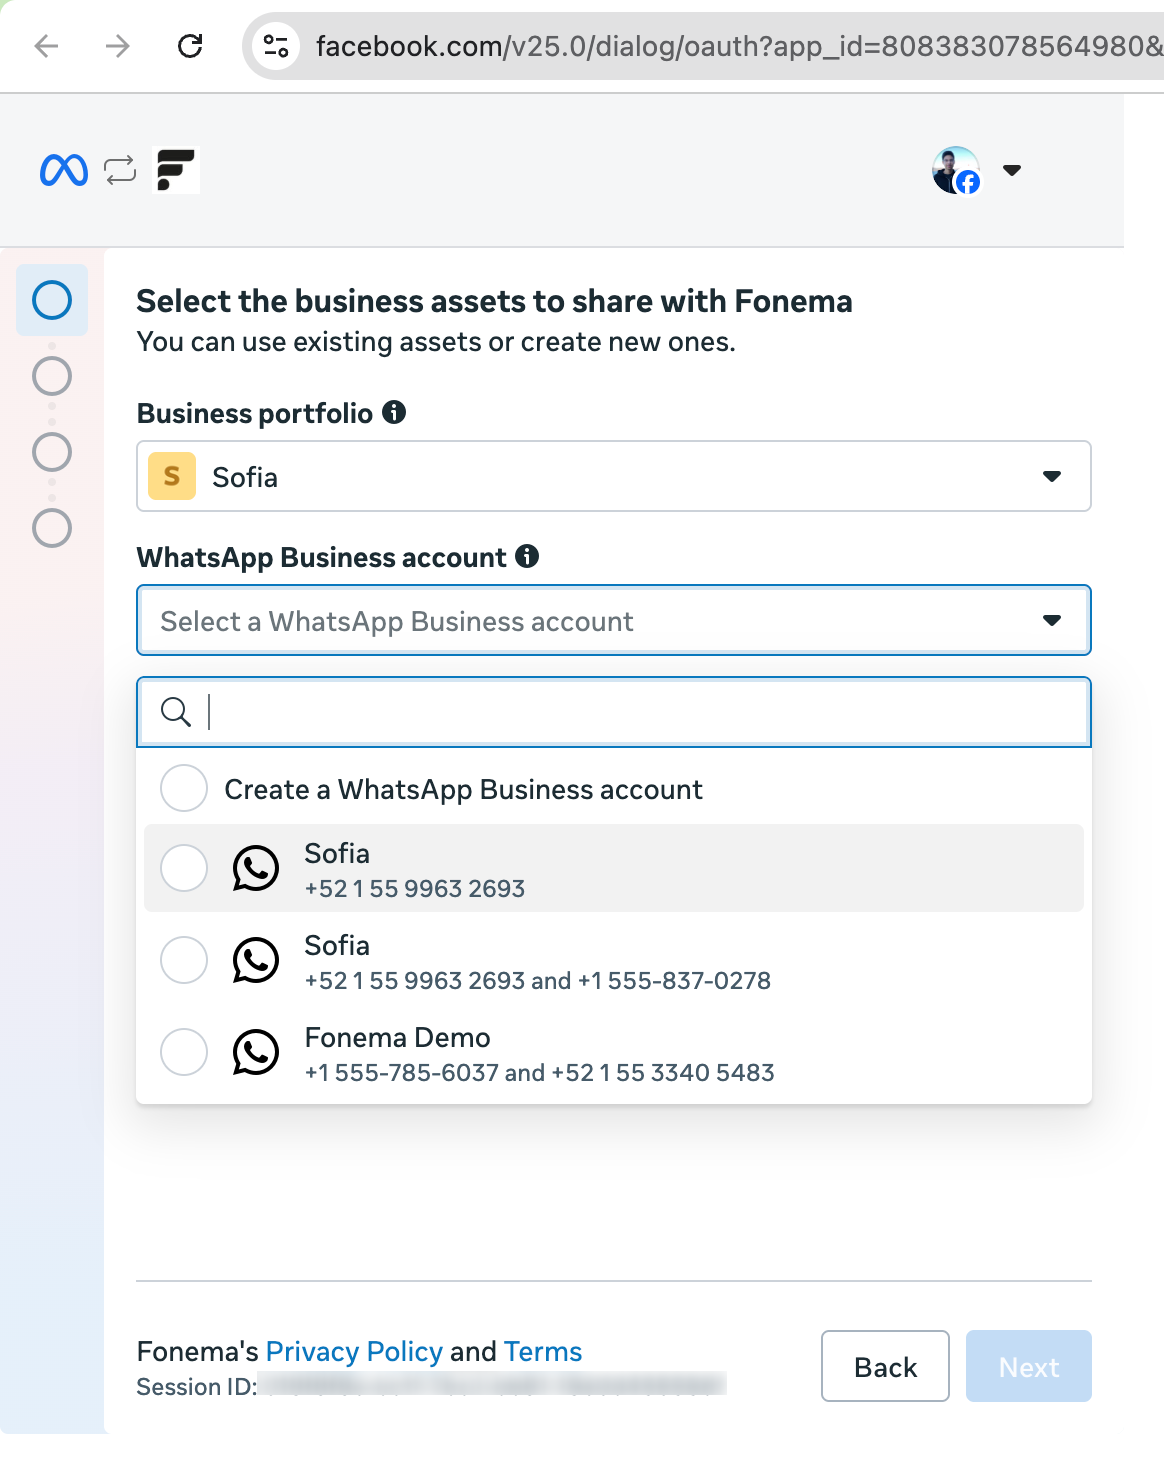The width and height of the screenshot is (1164, 1468).
Task: Go back in browser history
Action: tap(46, 46)
